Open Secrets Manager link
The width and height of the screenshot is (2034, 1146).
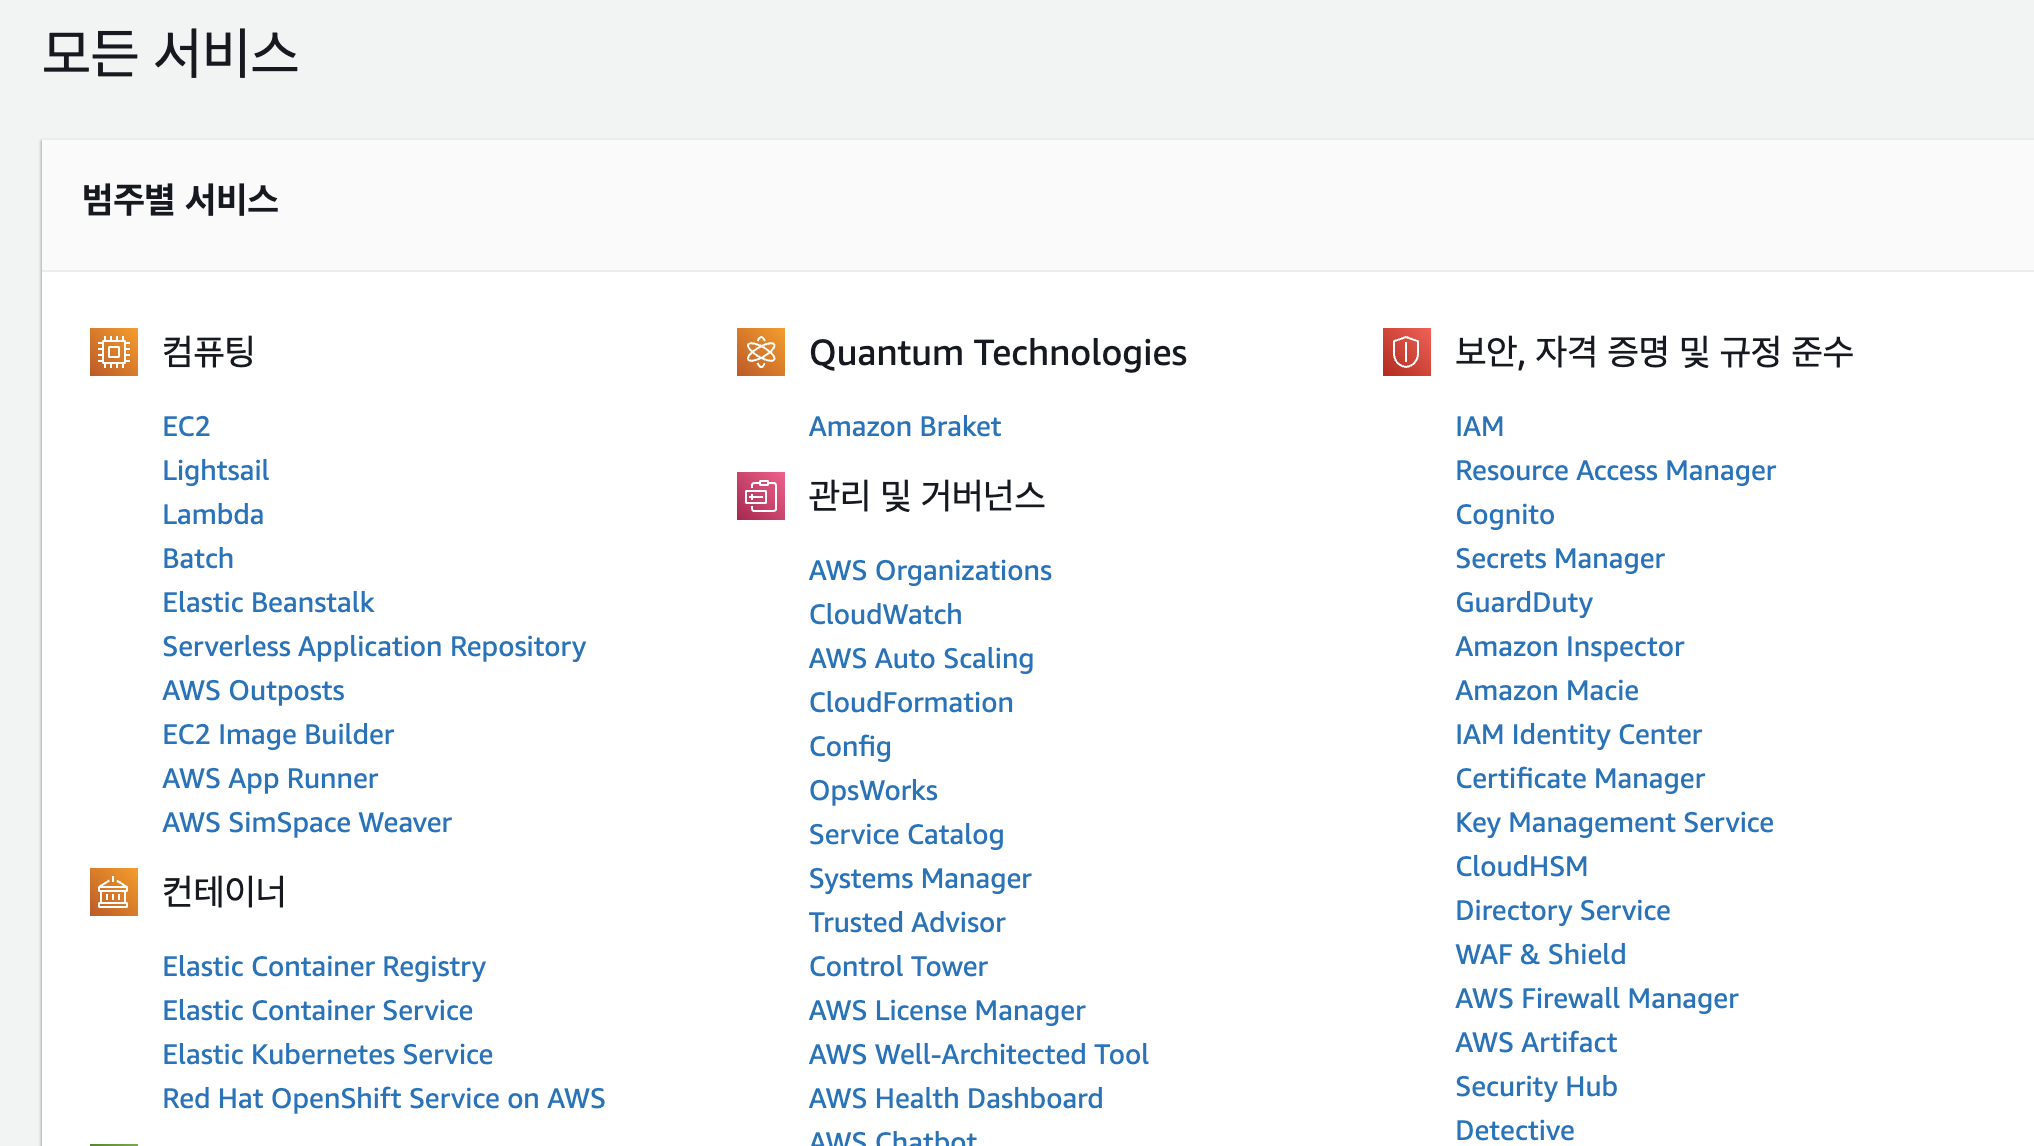pyautogui.click(x=1559, y=558)
